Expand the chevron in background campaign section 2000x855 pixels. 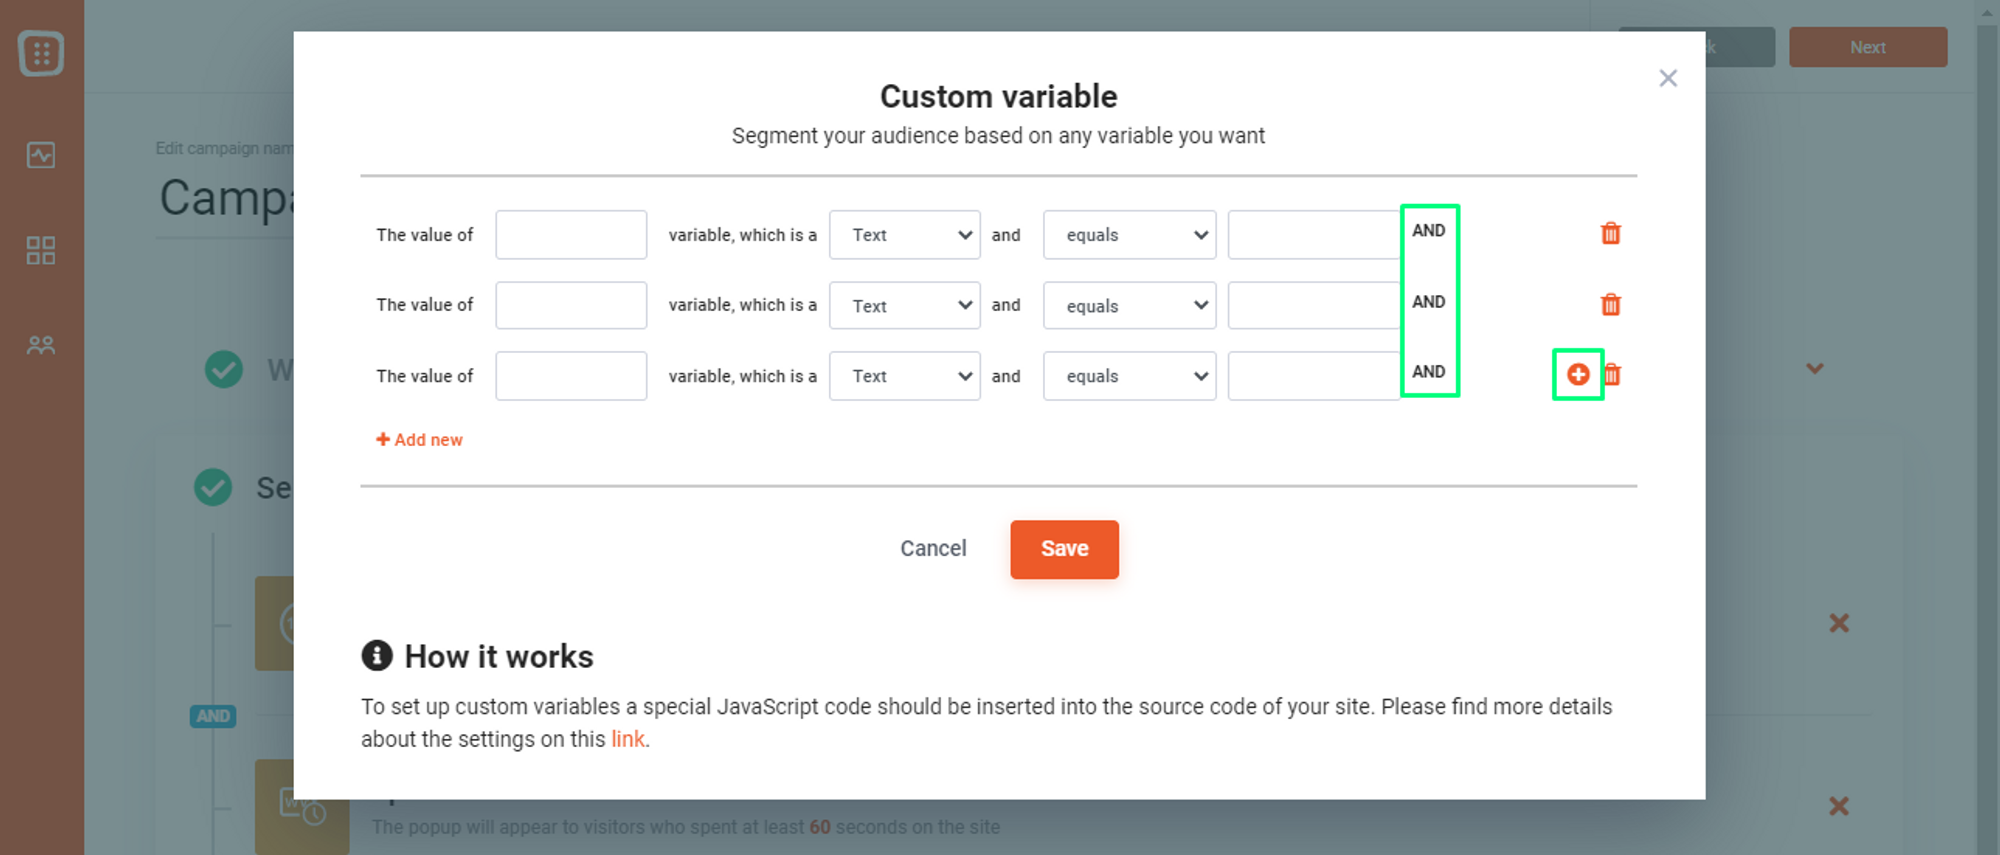click(1815, 369)
